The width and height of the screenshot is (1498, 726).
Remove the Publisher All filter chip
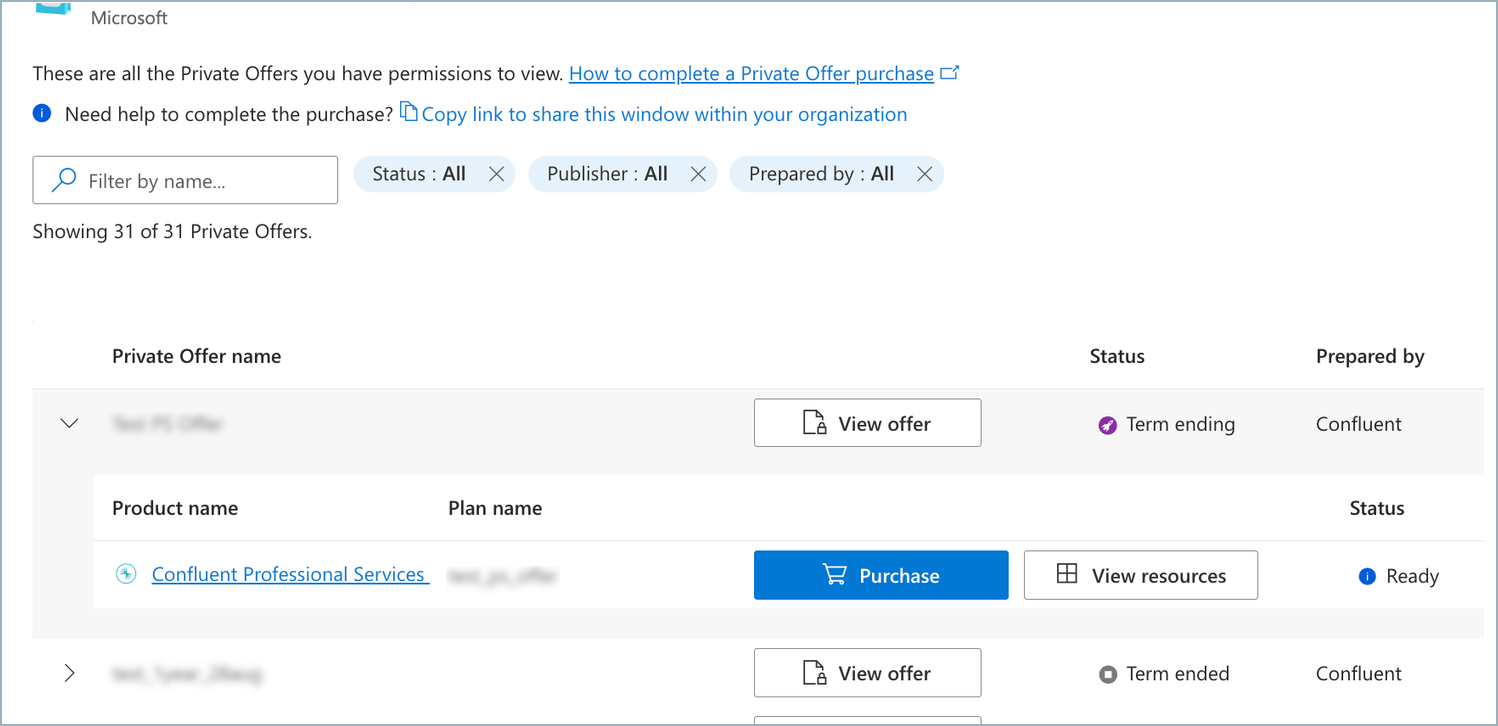coord(698,174)
